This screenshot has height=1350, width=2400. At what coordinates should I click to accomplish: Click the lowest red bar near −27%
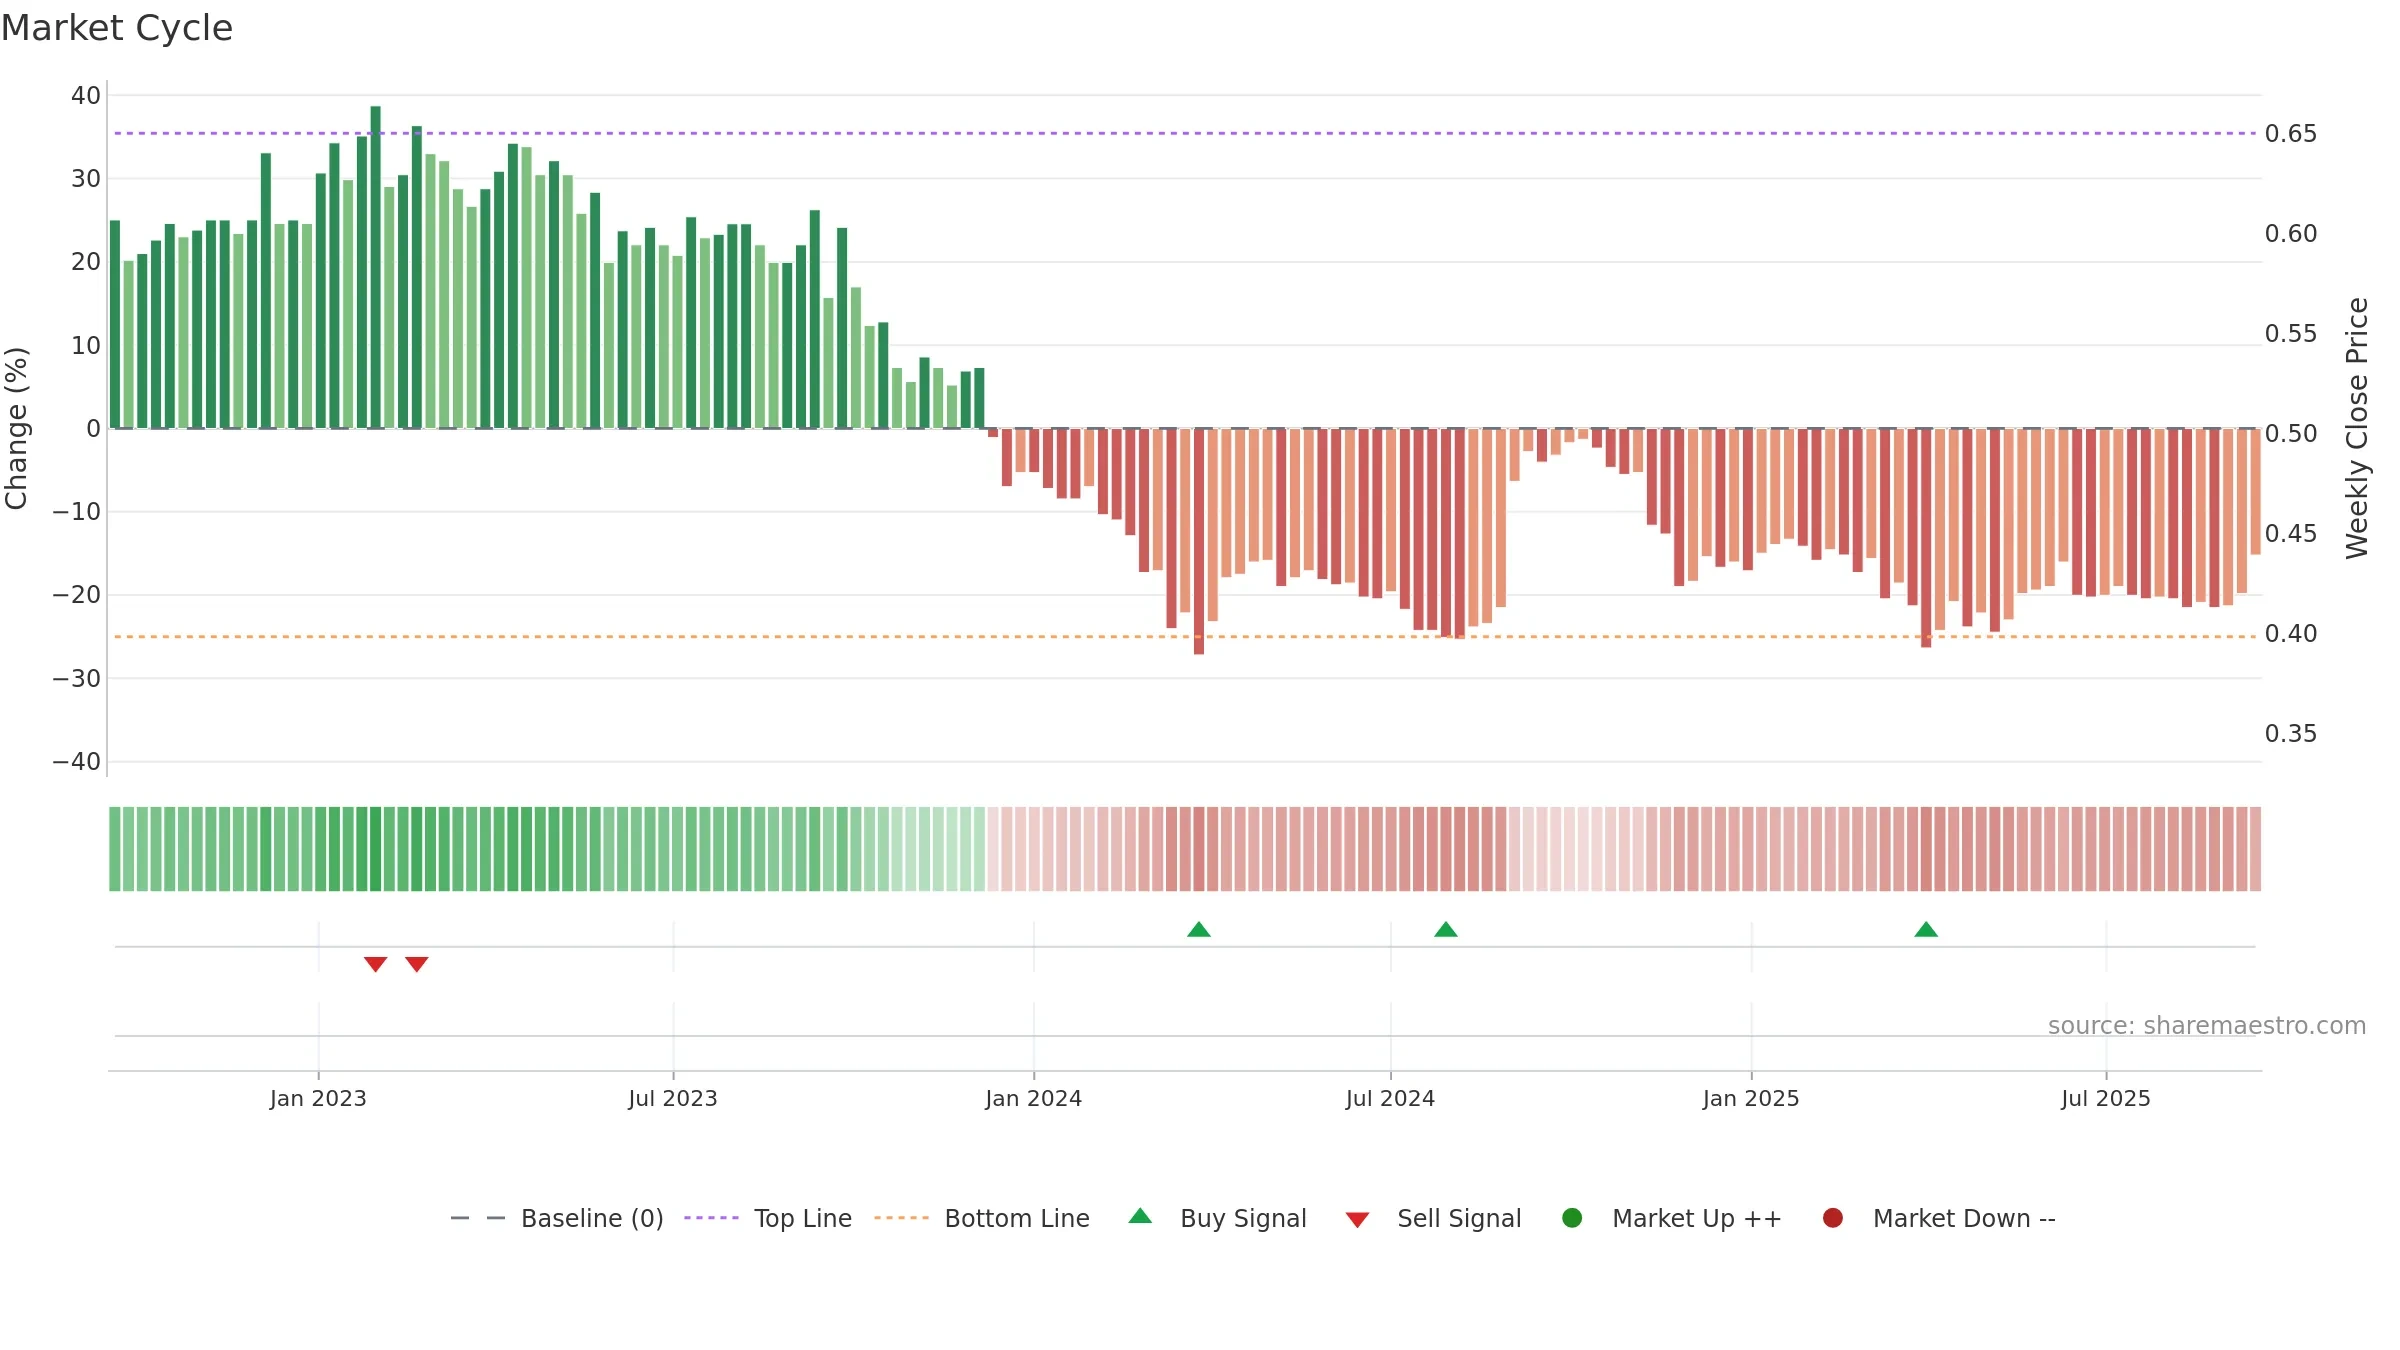point(1199,541)
